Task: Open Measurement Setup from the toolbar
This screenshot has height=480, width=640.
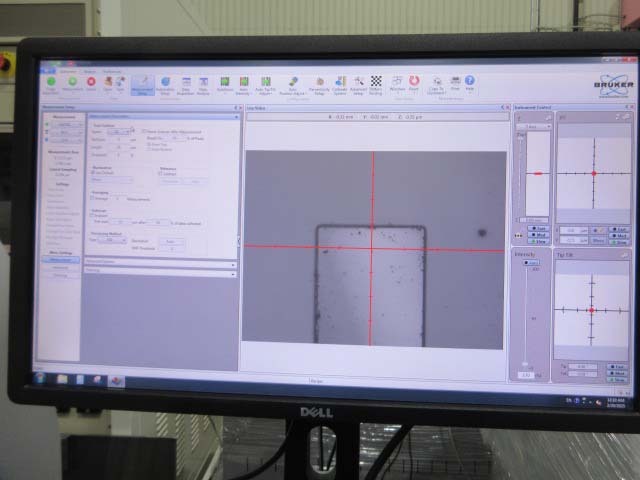Action: [142, 86]
